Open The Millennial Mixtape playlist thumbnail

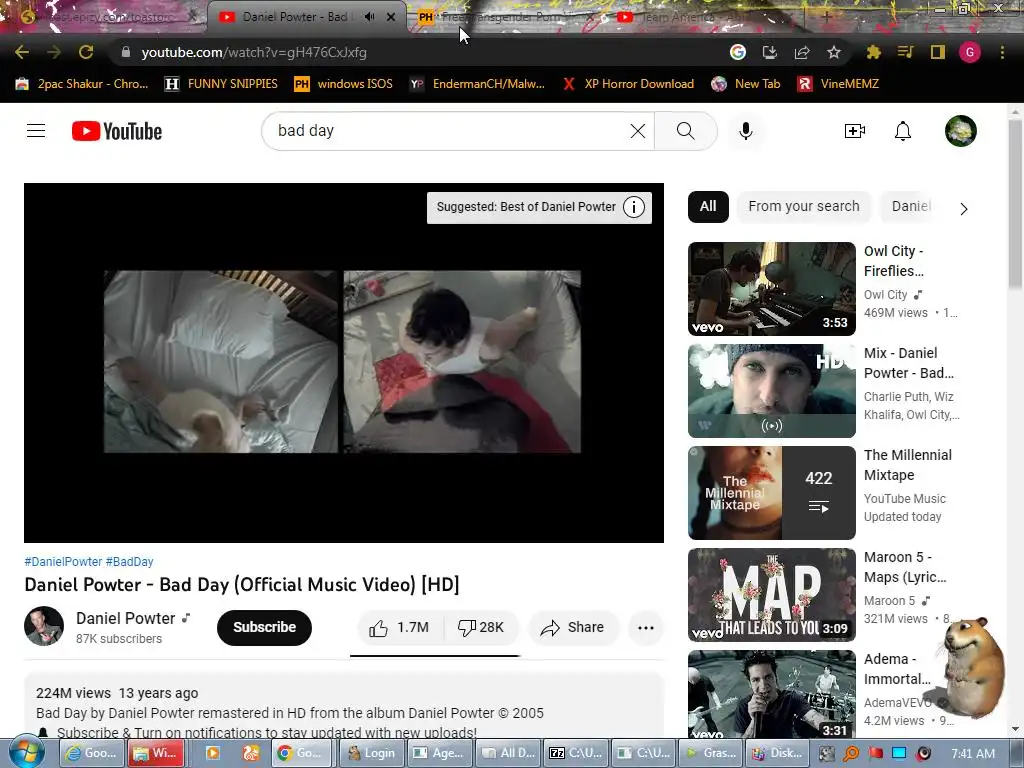[771, 492]
